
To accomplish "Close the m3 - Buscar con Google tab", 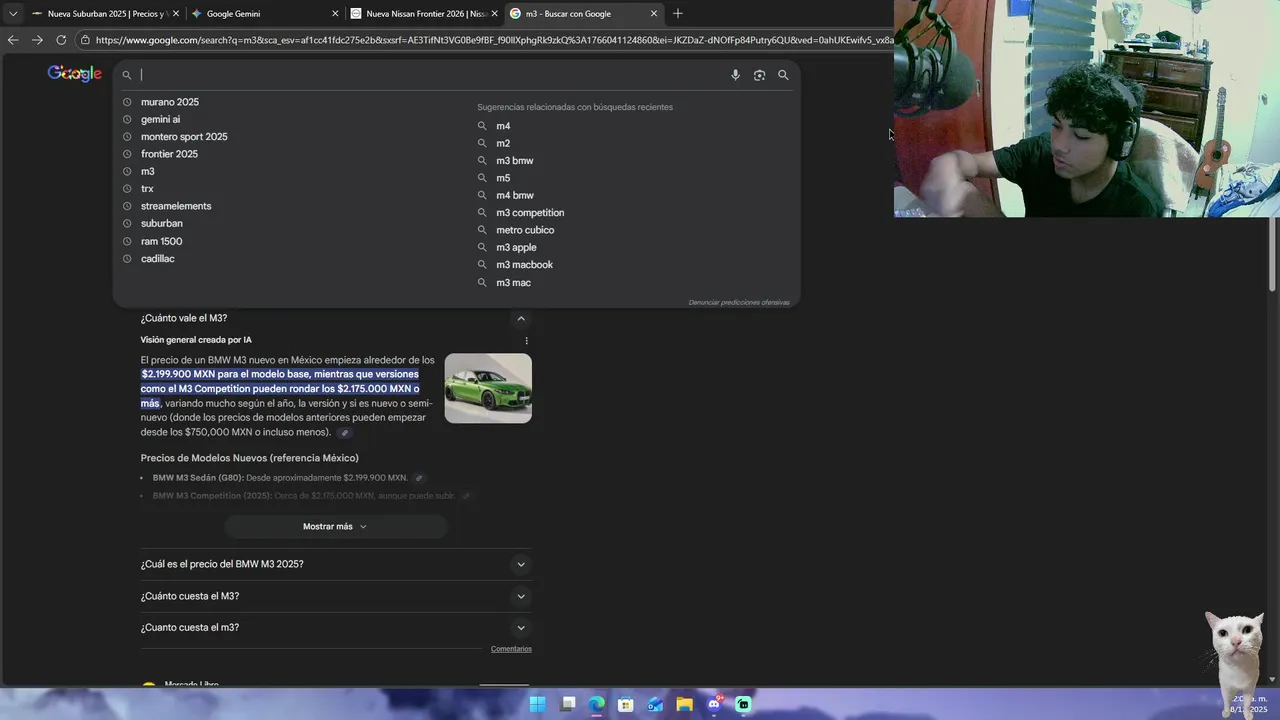I will [x=654, y=14].
